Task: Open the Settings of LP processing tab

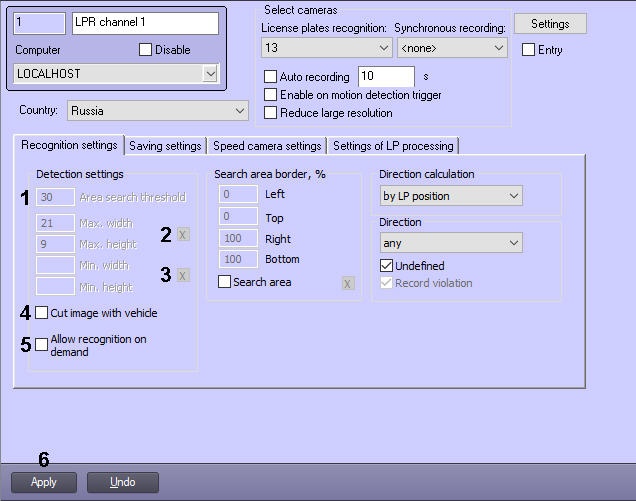Action: click(393, 146)
